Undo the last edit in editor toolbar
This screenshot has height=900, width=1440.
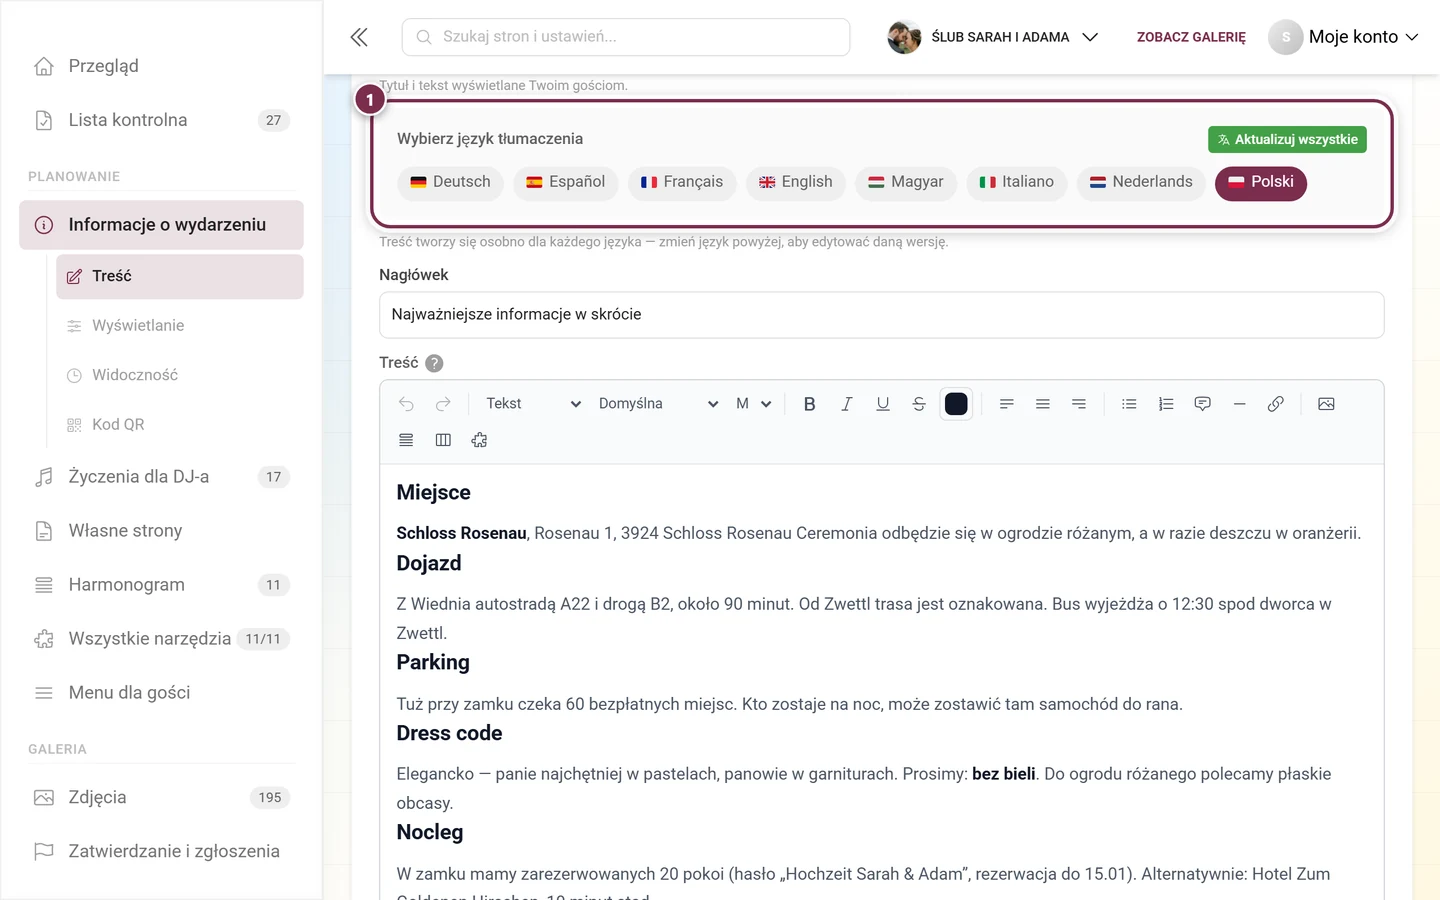(x=406, y=404)
